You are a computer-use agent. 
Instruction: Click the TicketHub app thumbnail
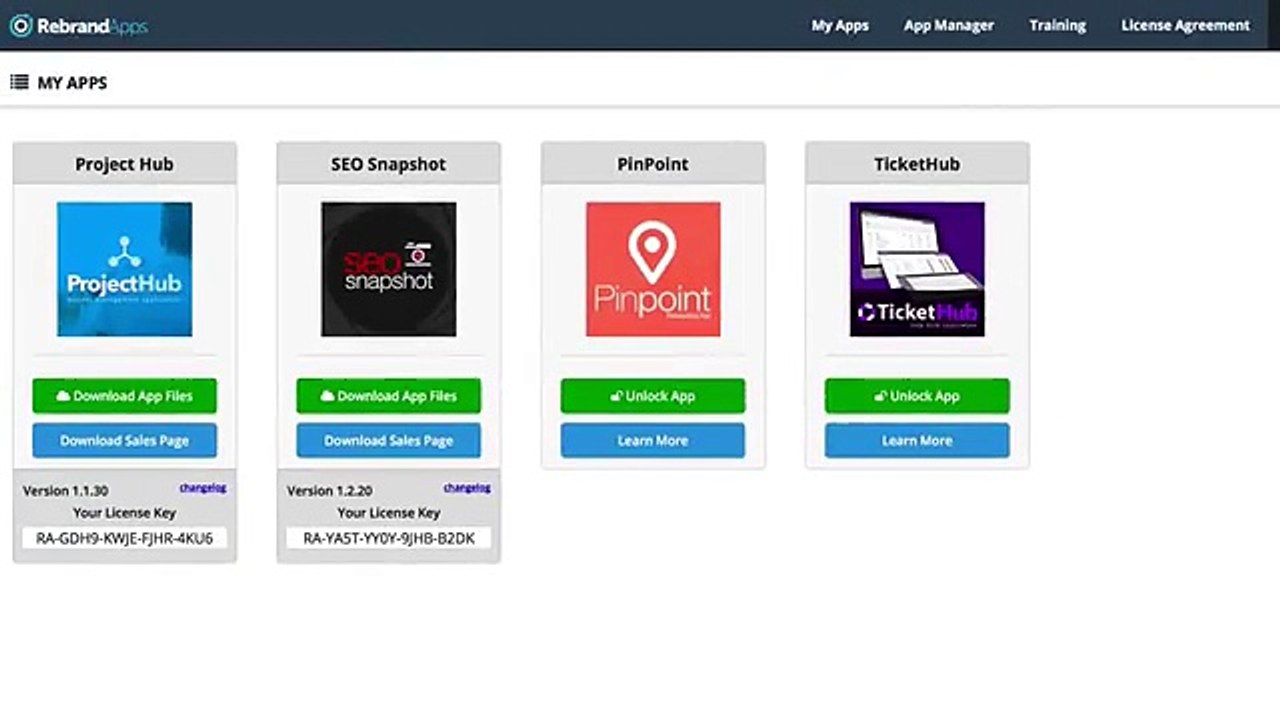coord(917,269)
